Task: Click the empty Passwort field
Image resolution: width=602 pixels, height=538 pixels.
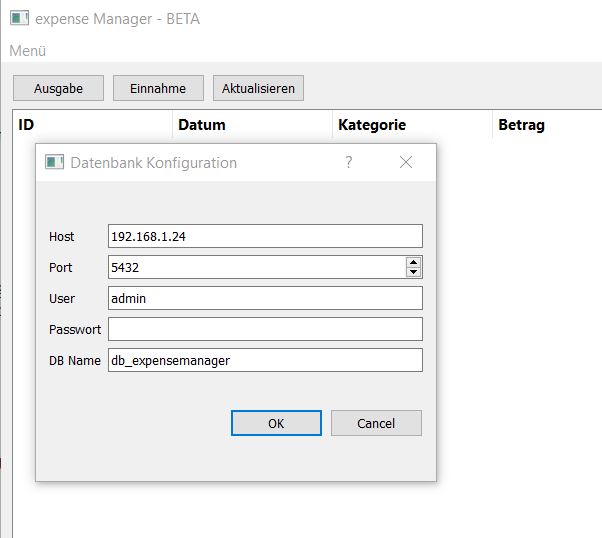Action: pos(265,329)
